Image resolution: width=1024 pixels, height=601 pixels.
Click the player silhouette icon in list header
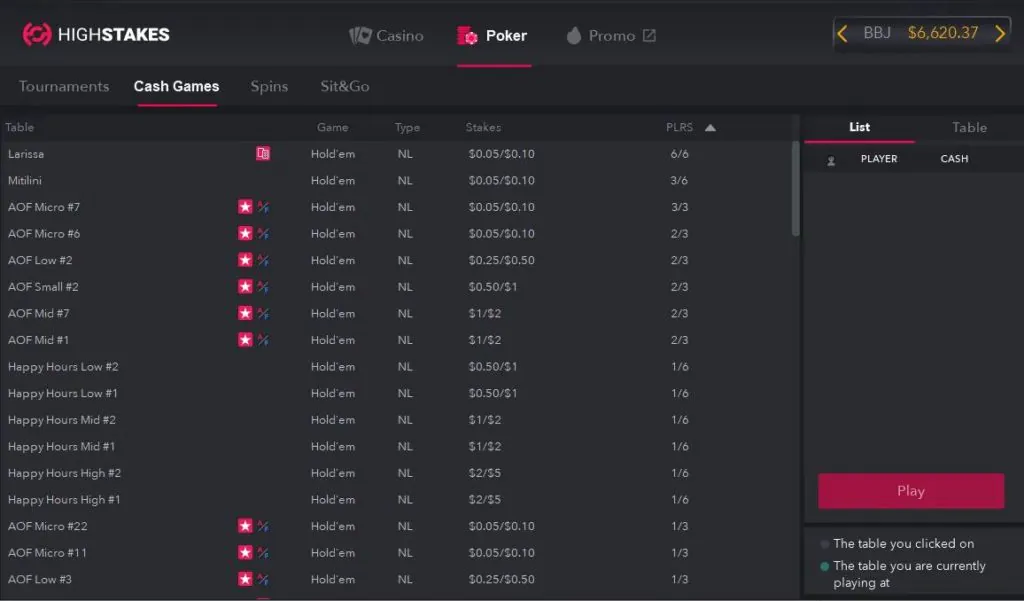[831, 160]
